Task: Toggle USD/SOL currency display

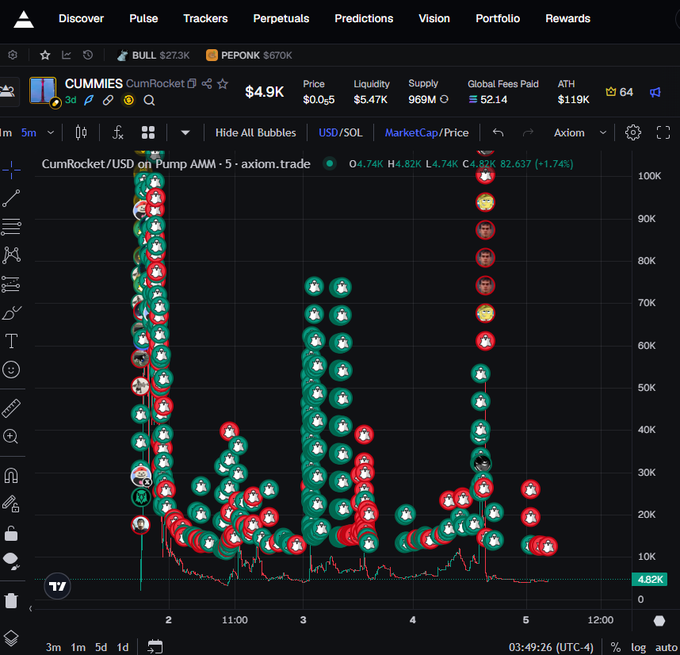Action: [x=340, y=133]
